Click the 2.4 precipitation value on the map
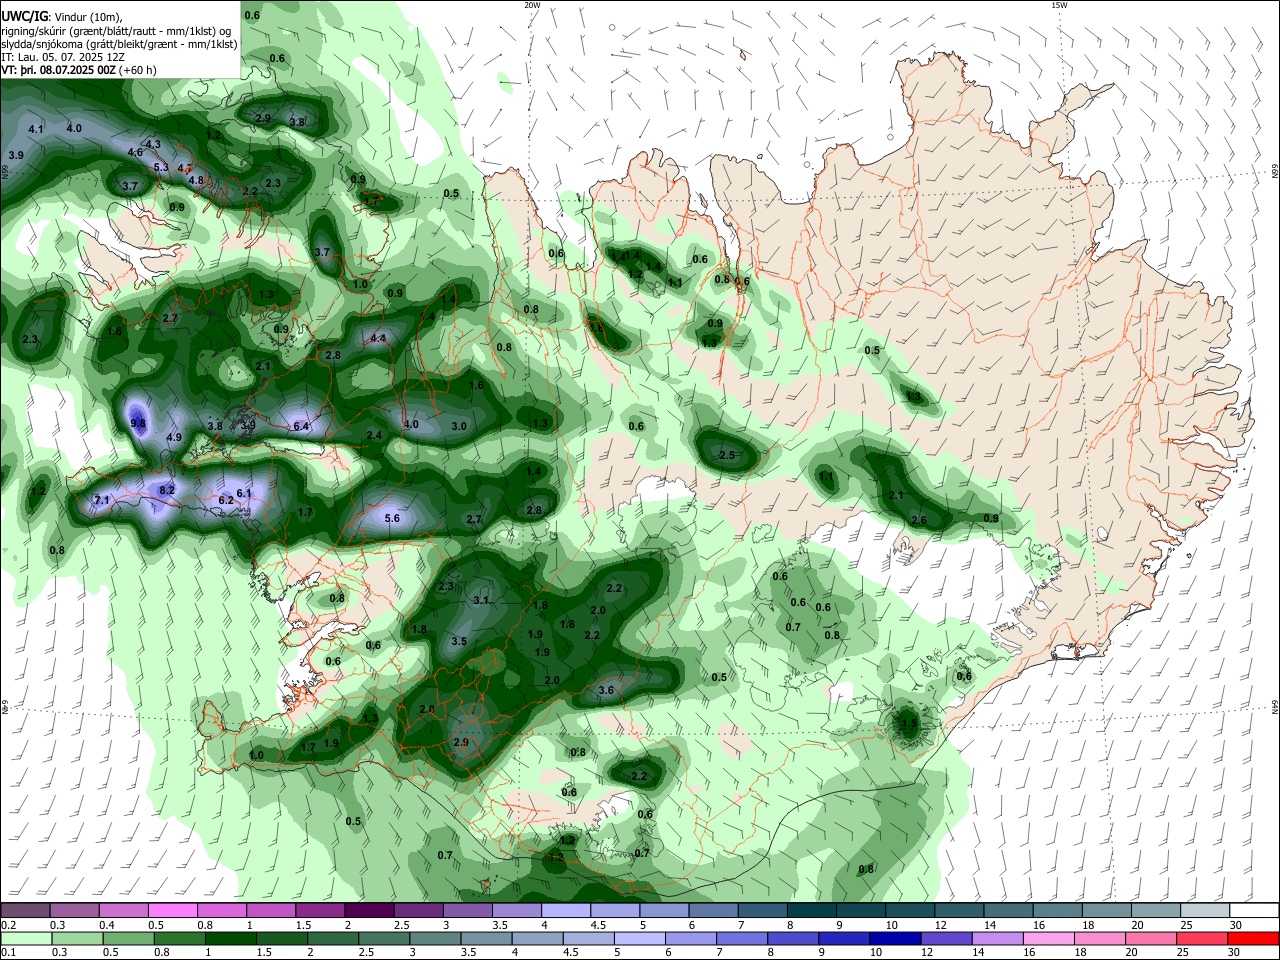1280x960 pixels. pos(375,436)
